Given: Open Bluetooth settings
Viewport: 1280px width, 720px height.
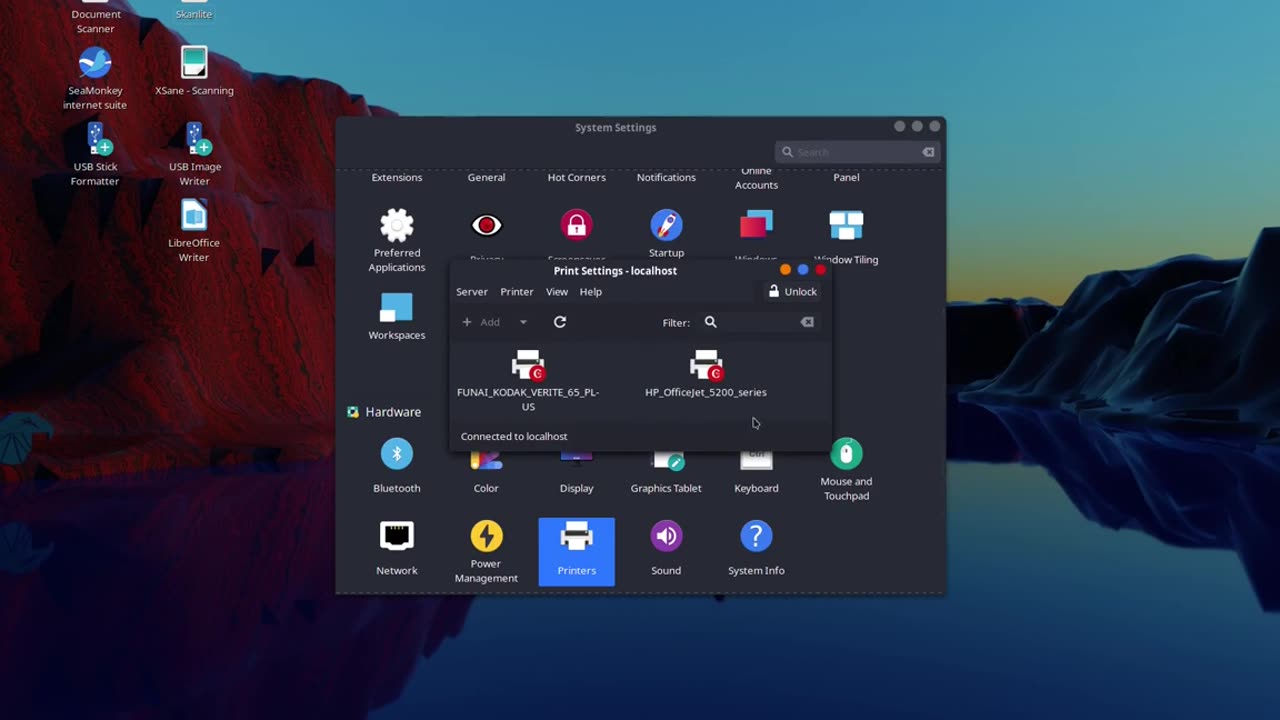Looking at the screenshot, I should coord(397,466).
